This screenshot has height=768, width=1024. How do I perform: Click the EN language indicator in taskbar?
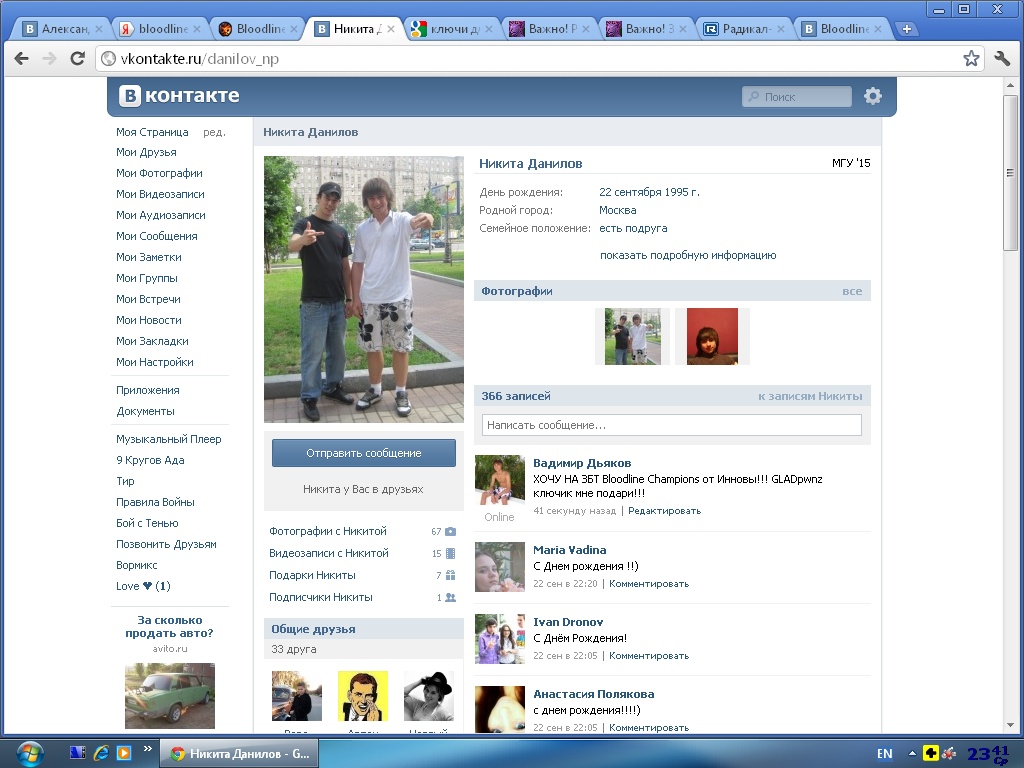[x=884, y=753]
